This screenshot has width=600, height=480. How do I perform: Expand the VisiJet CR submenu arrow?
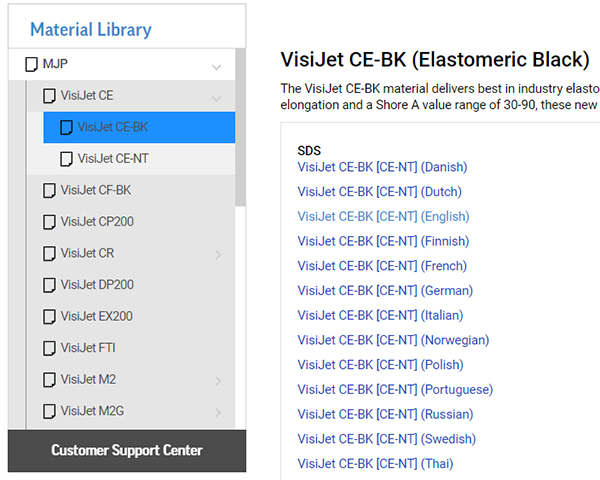pos(218,255)
